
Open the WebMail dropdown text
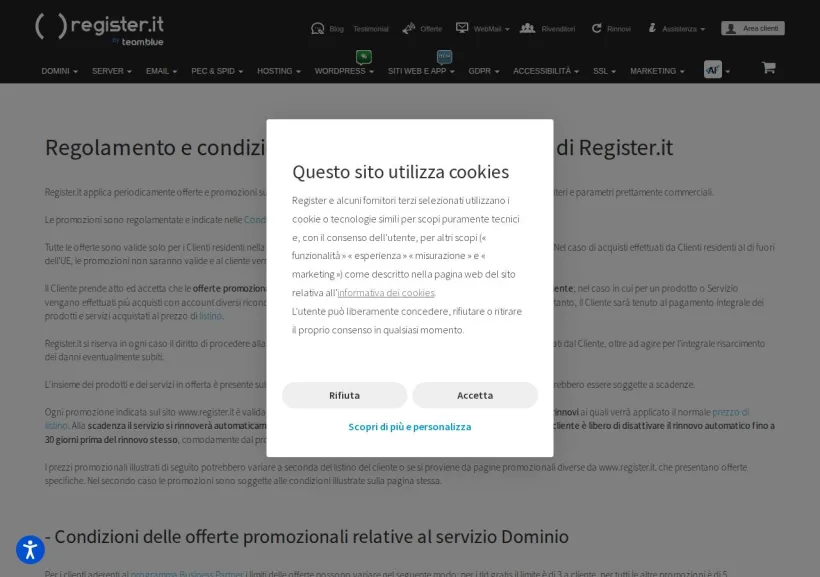coord(491,29)
